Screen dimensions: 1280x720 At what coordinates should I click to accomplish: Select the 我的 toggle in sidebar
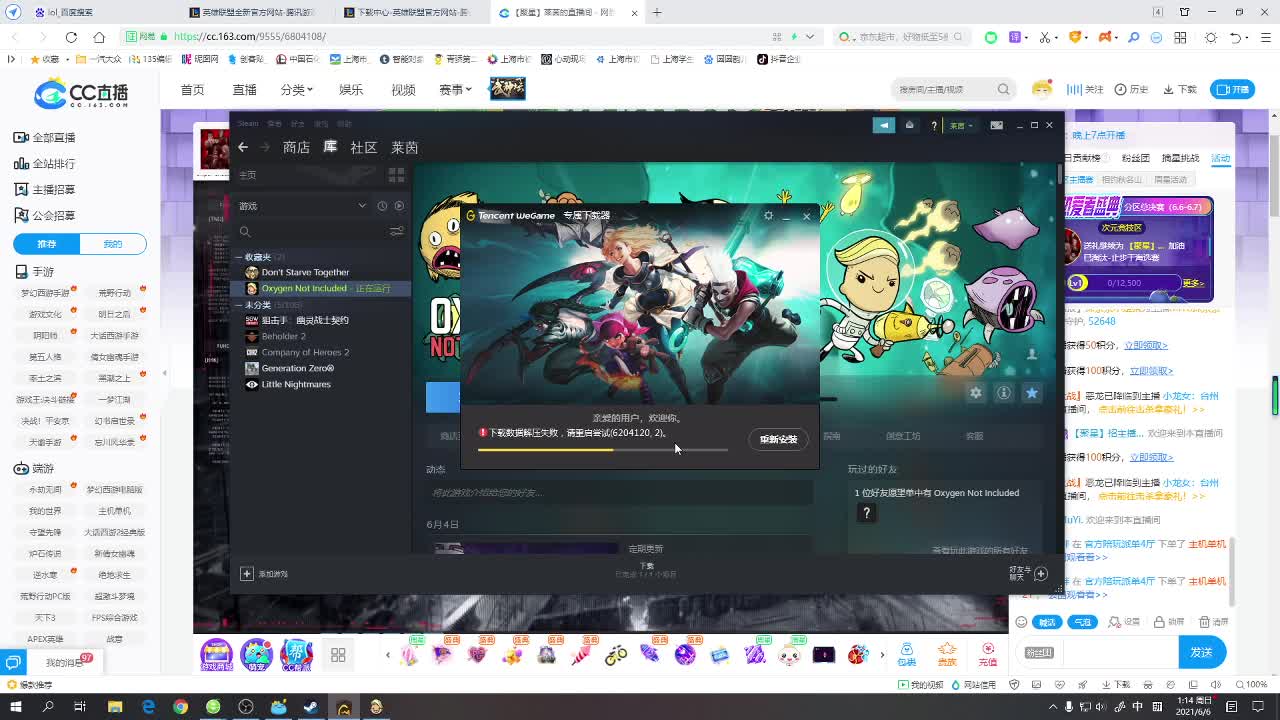[113, 244]
